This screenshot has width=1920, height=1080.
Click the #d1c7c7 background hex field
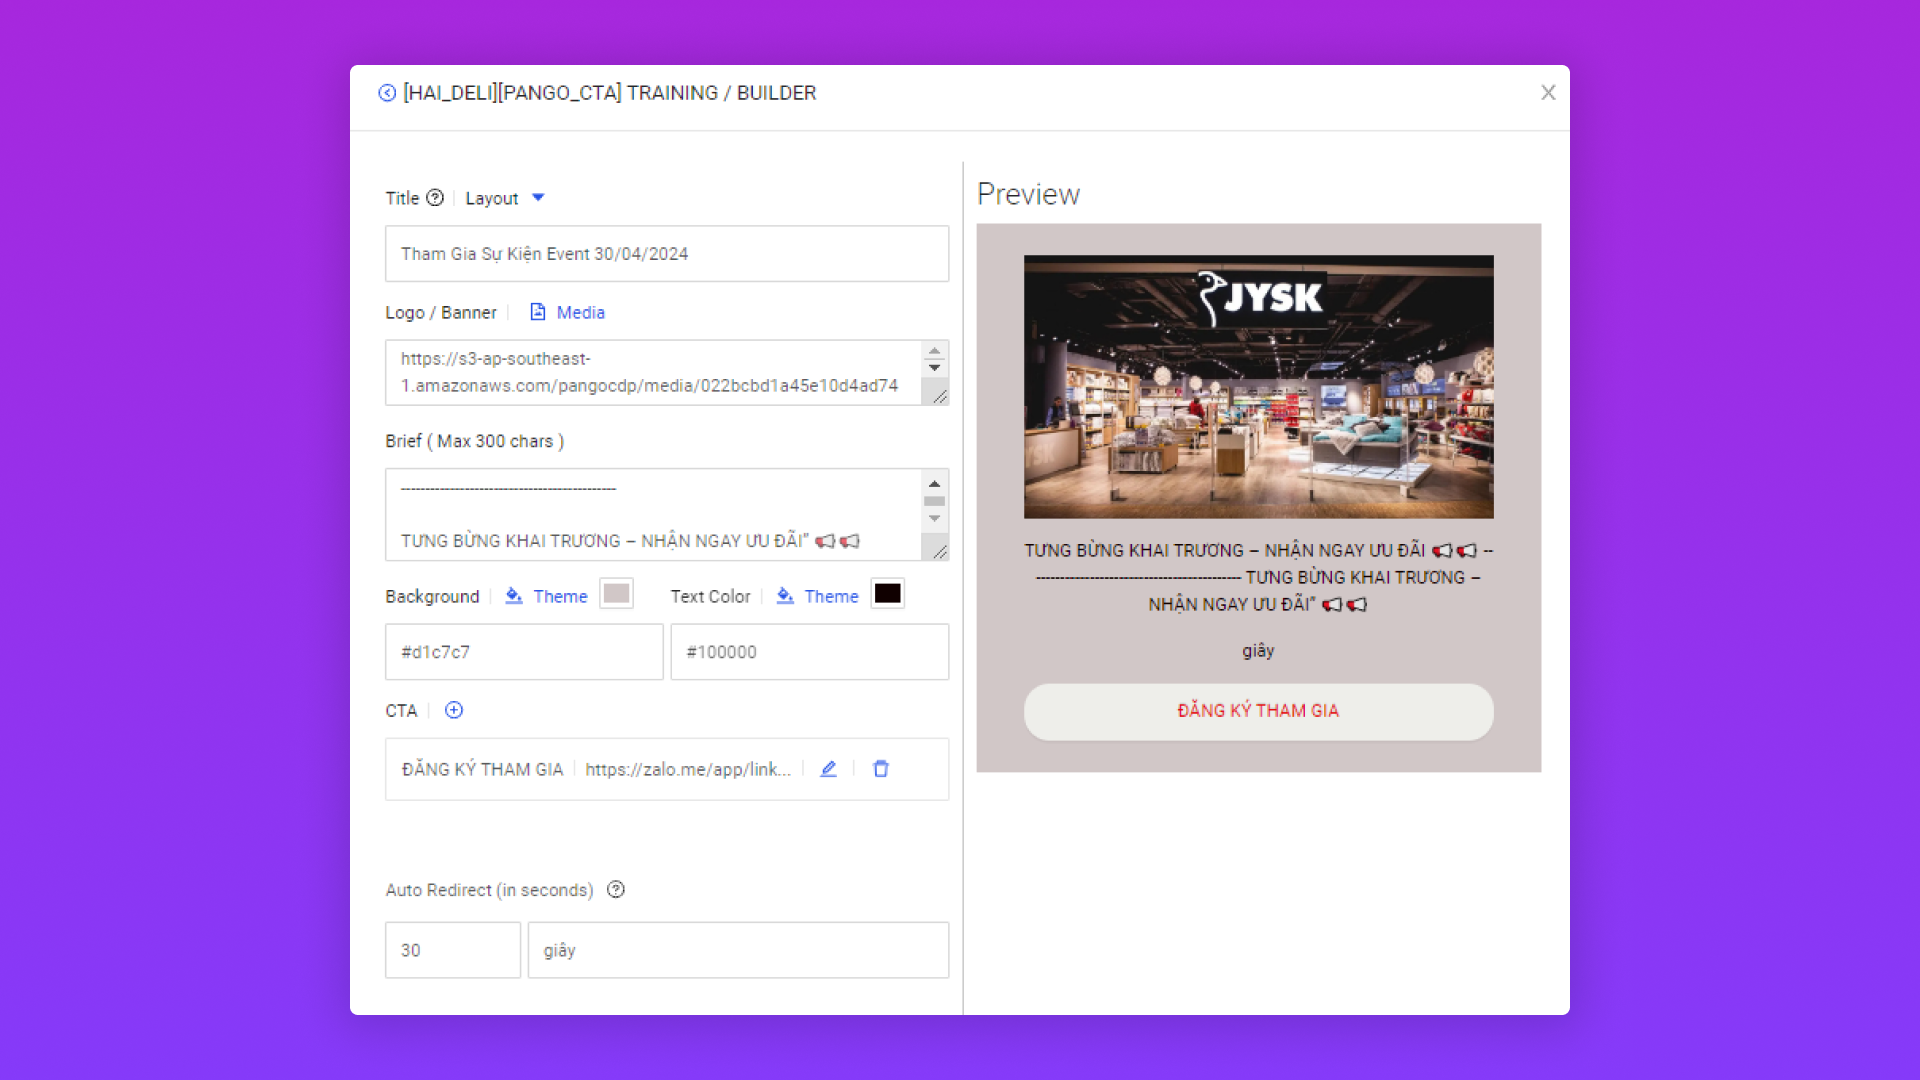pos(524,652)
